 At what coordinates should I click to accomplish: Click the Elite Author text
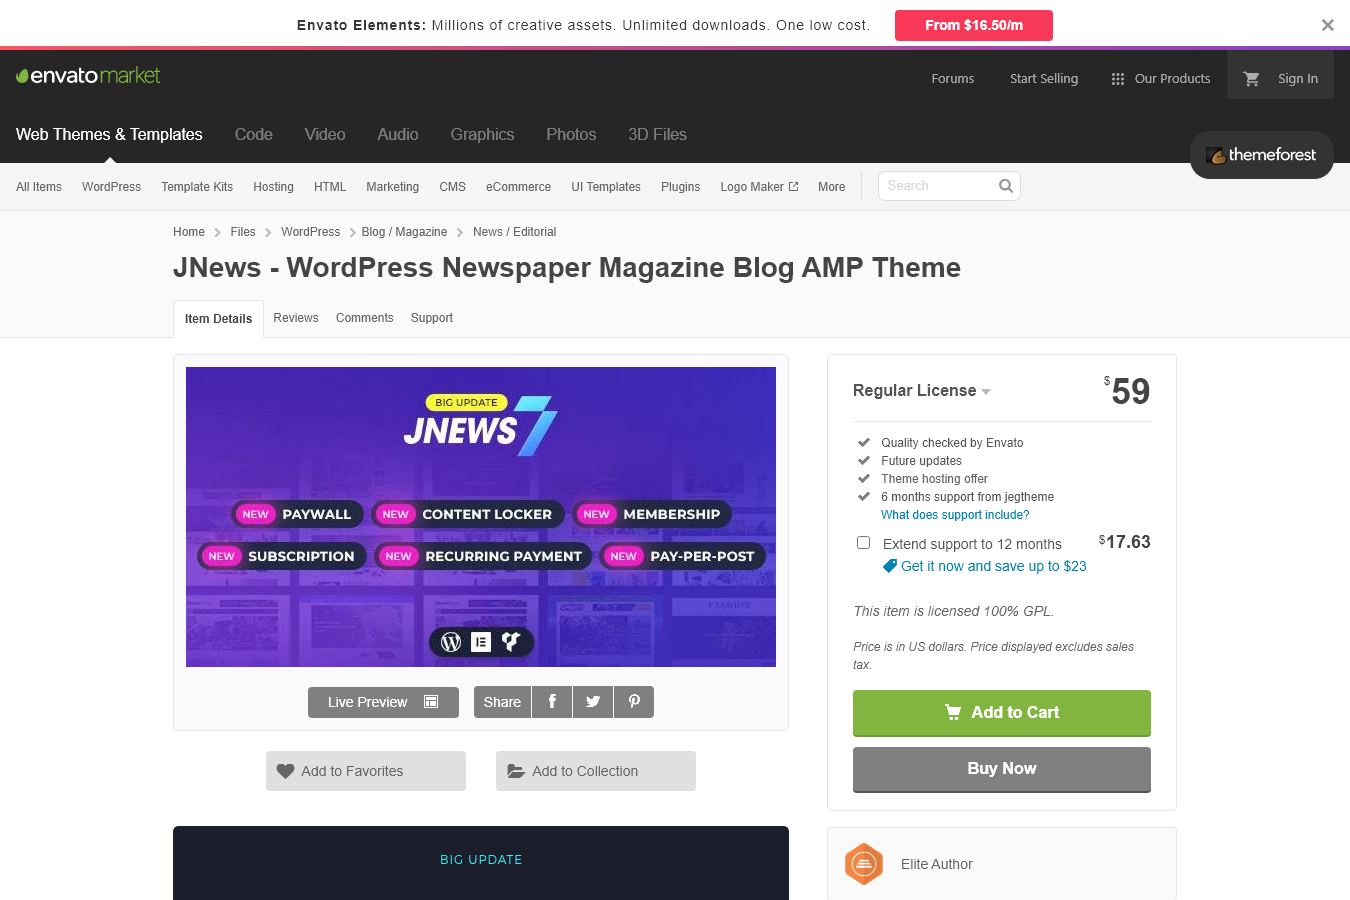[x=937, y=864]
